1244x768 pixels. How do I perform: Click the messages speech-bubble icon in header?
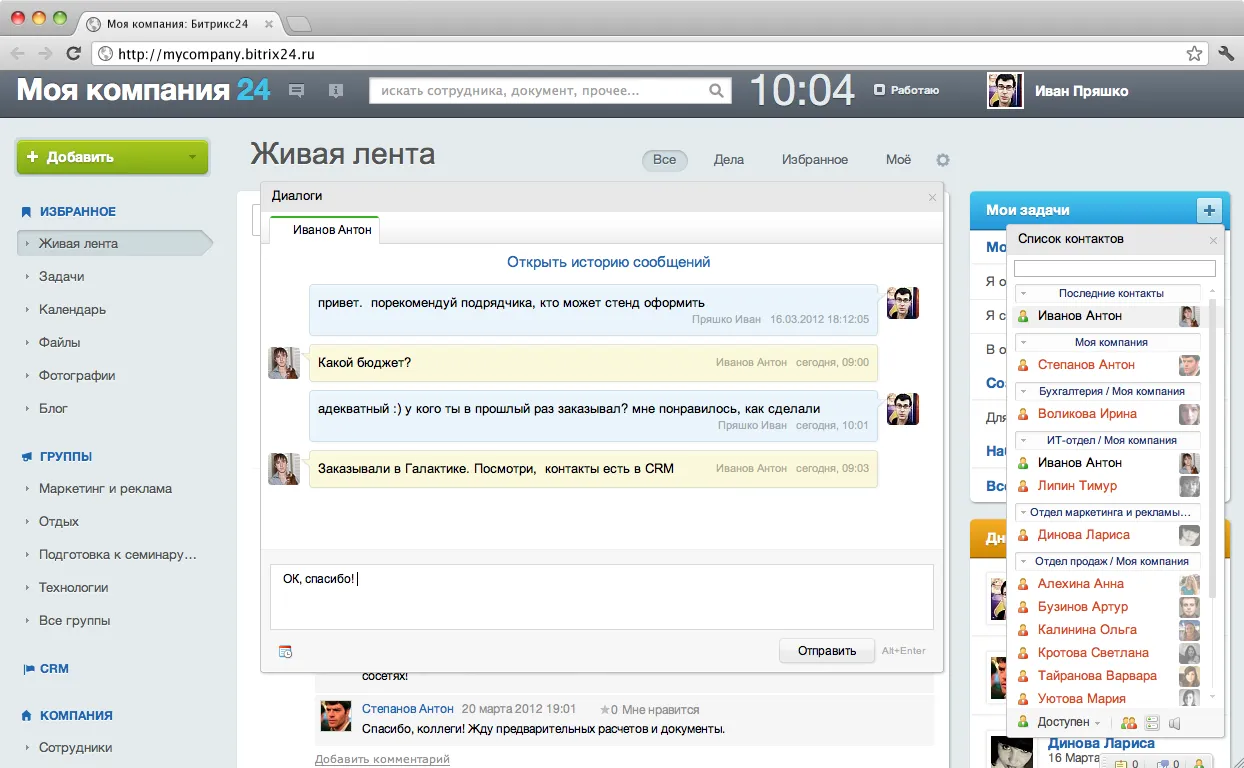point(297,91)
